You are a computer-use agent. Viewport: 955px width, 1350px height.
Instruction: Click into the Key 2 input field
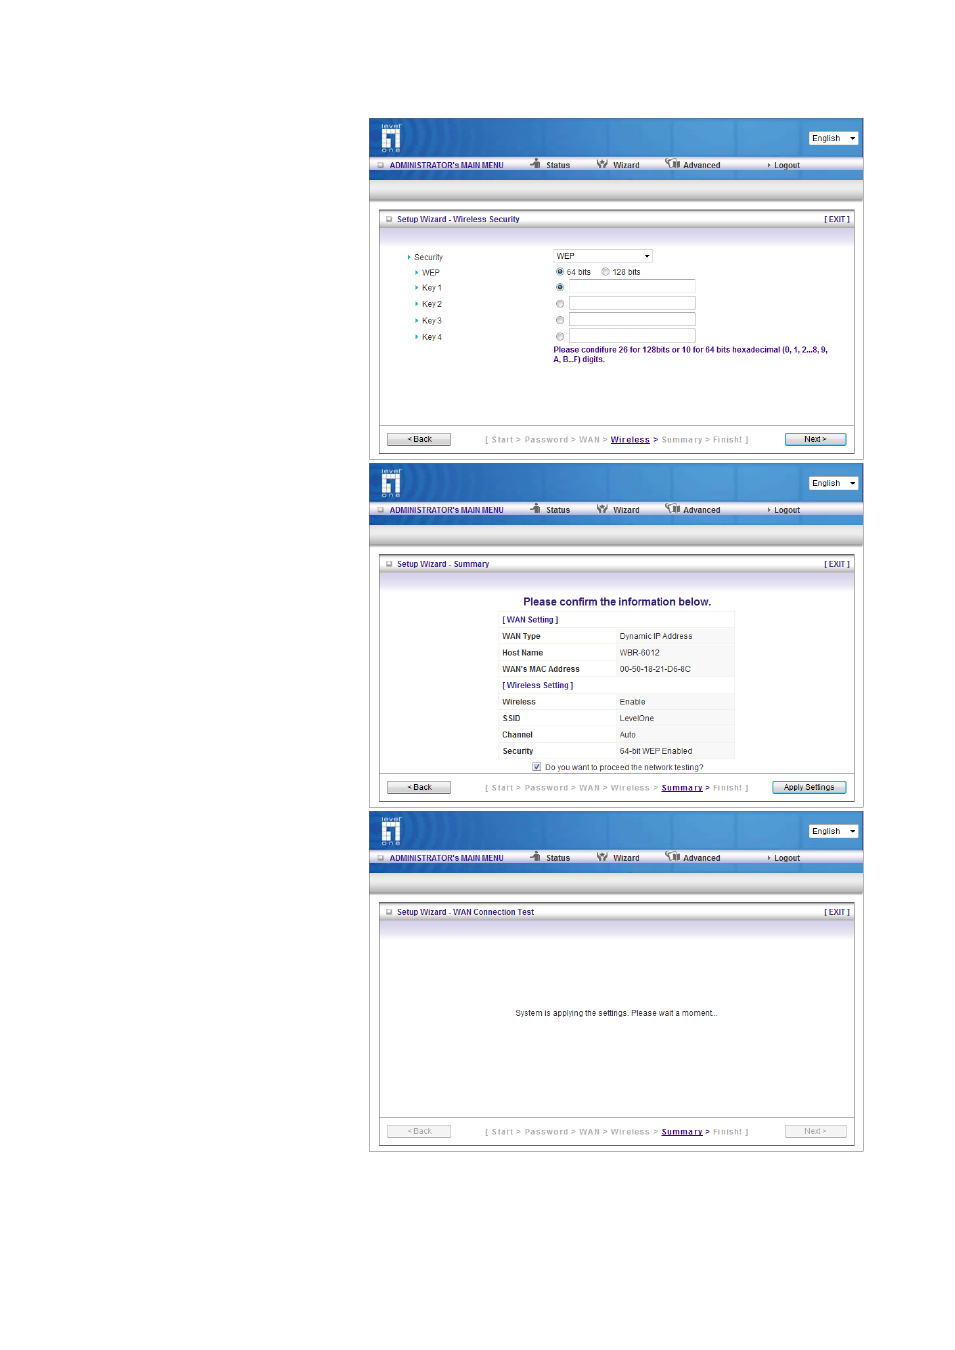[632, 303]
